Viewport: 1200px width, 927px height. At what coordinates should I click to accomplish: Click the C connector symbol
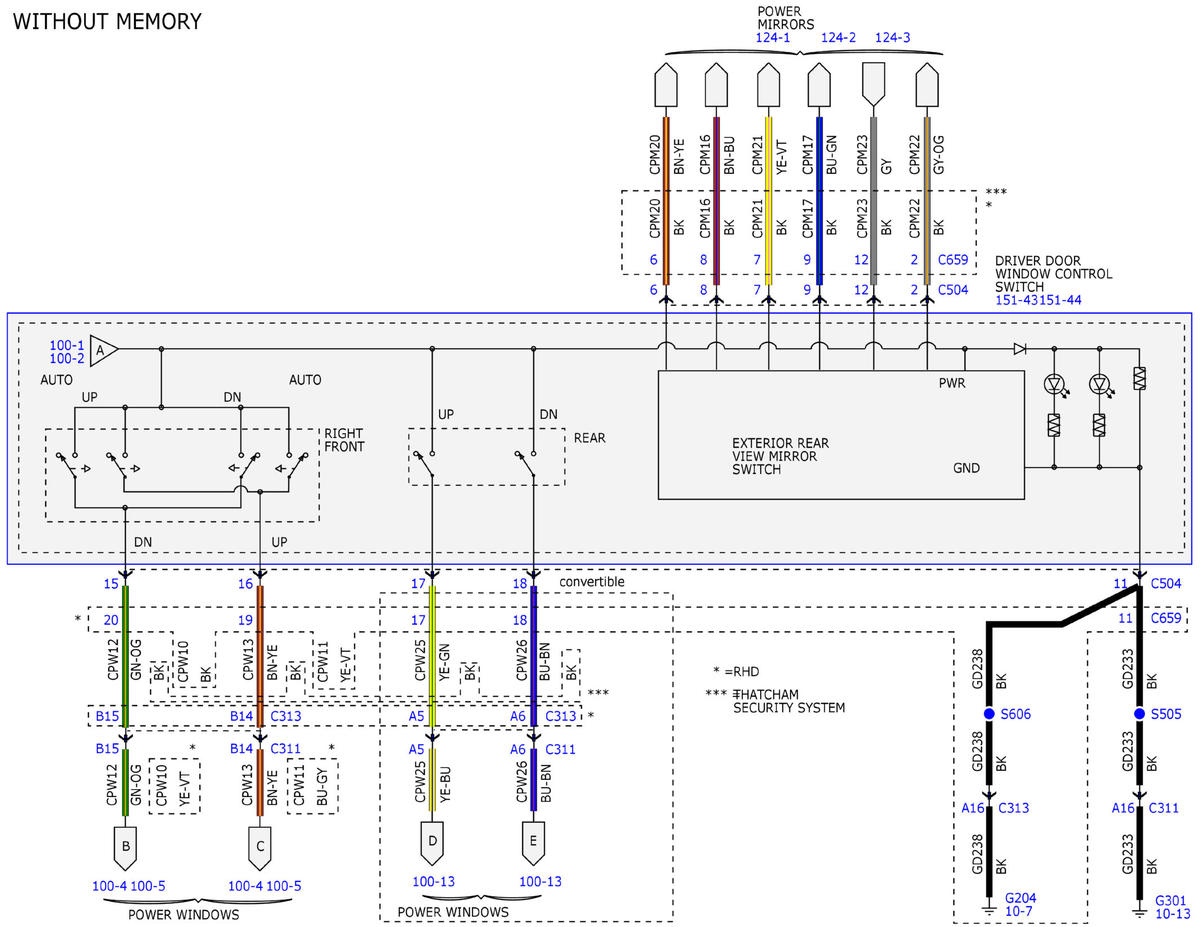click(x=261, y=848)
